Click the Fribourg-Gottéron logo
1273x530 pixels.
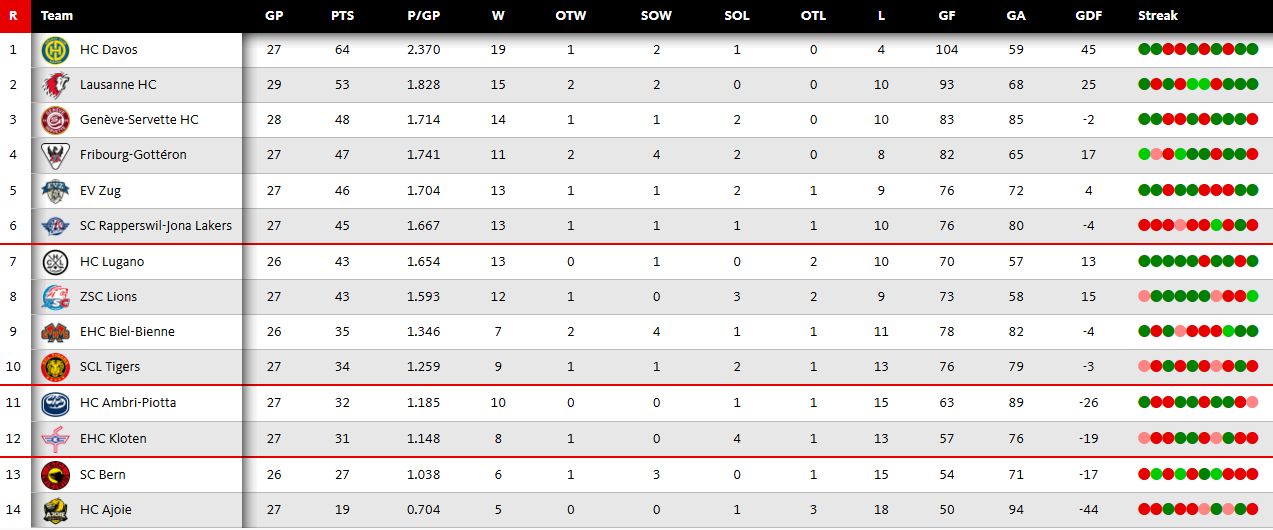(54, 155)
